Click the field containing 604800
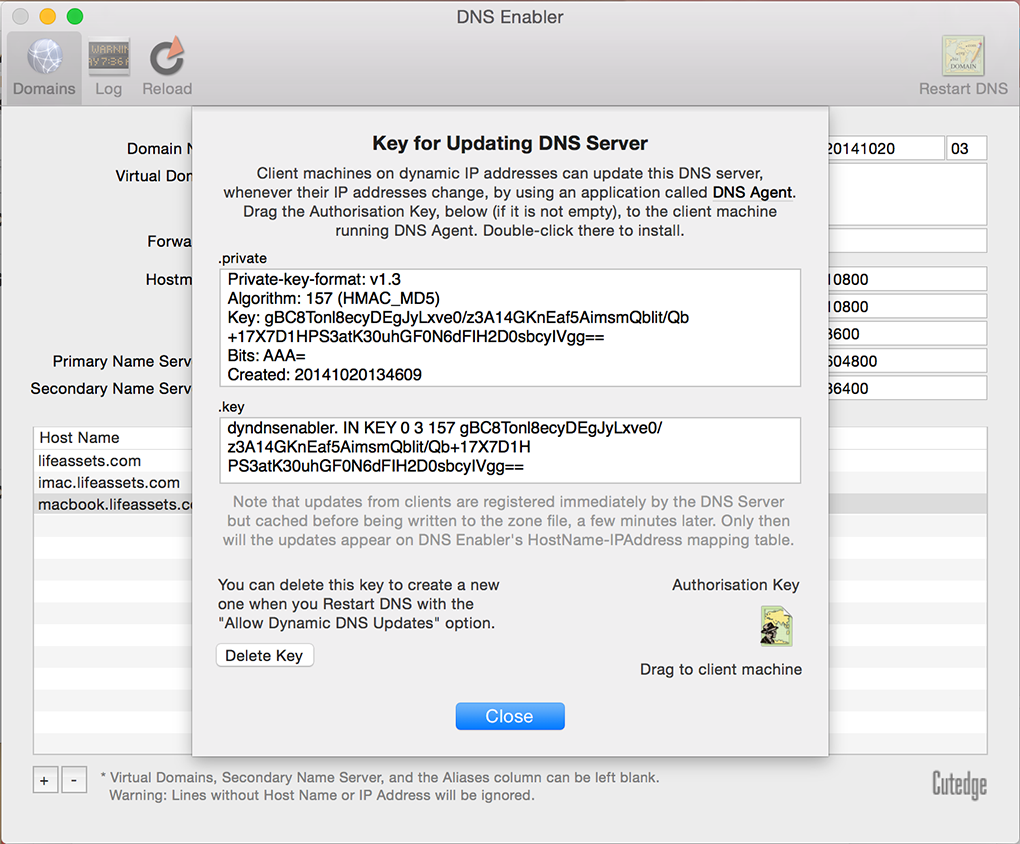Screen dimensions: 1020x844 point(906,361)
